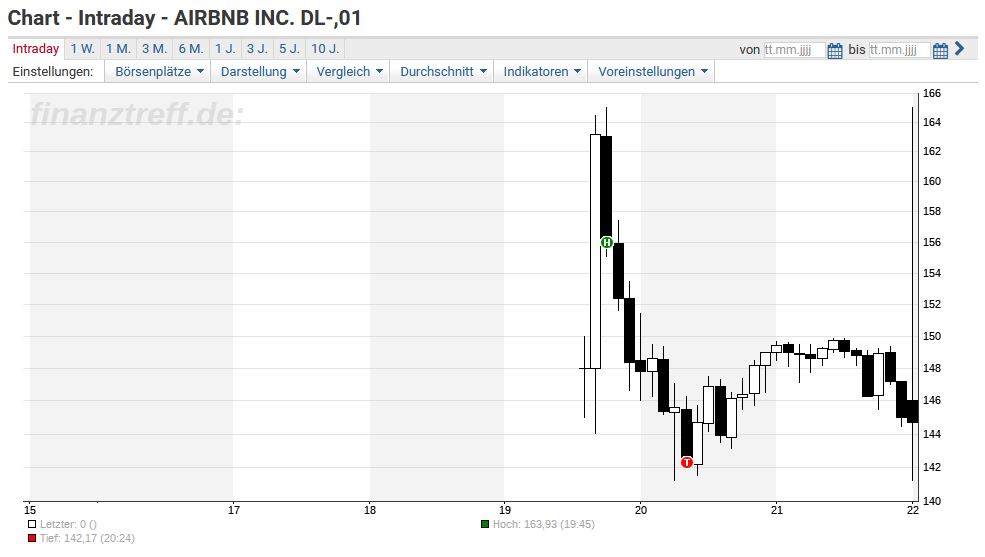Click the chart title heading AIRBNB INC.
Screen dimensions: 985x557
(185, 18)
